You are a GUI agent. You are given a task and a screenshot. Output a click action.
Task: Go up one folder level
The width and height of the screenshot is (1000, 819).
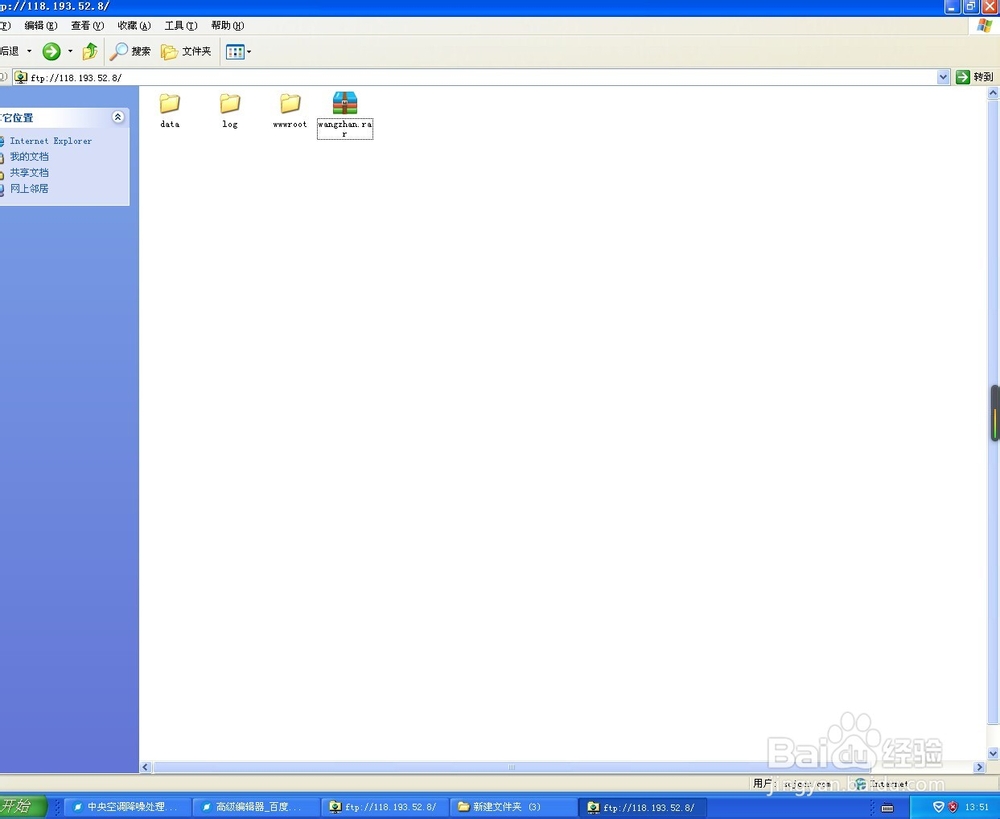pyautogui.click(x=90, y=51)
